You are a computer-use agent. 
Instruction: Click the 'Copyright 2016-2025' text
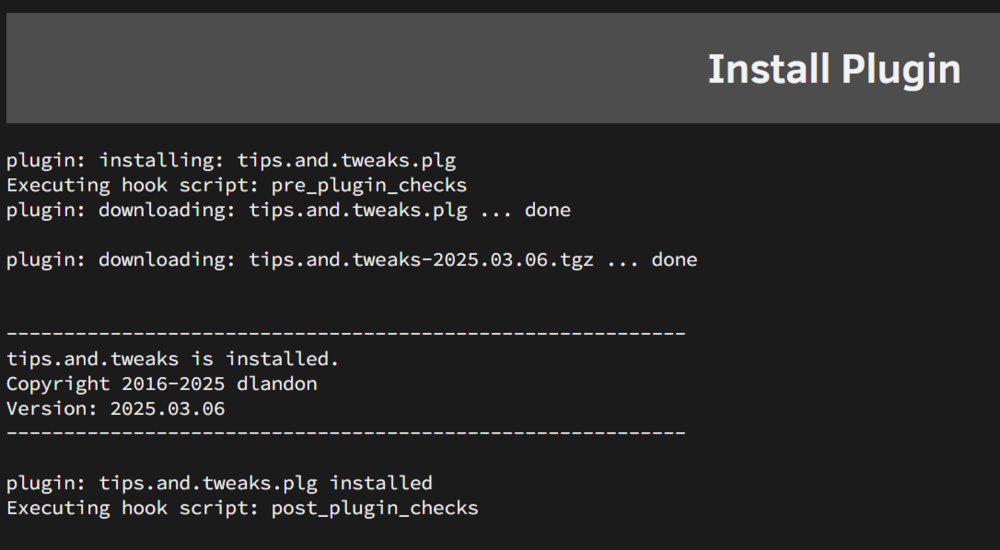point(115,384)
